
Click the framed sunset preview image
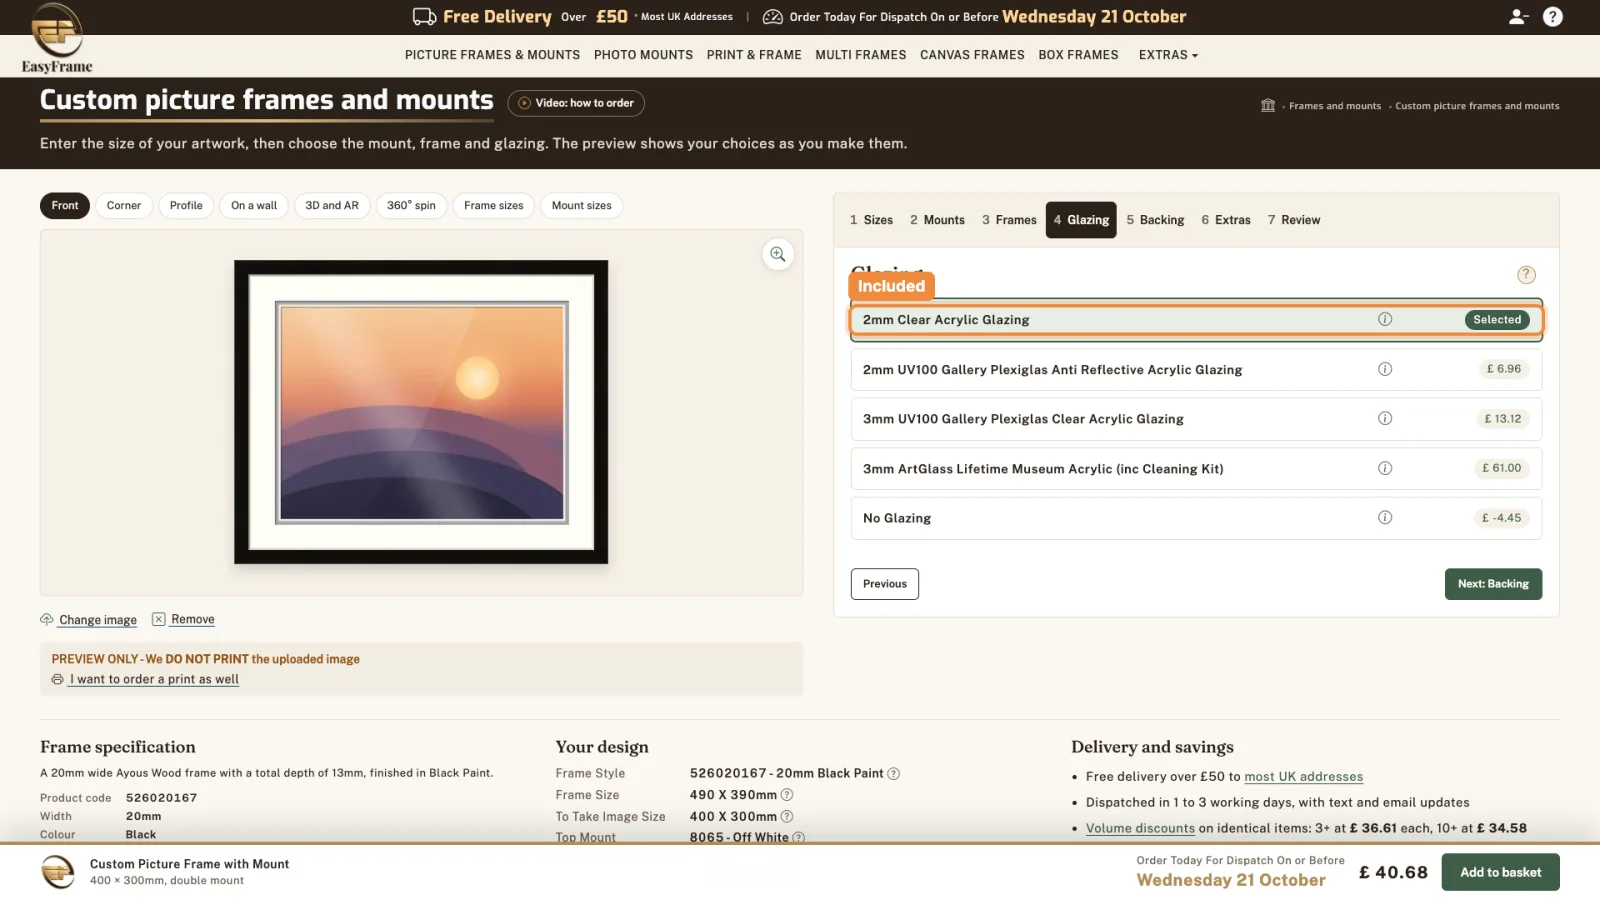(x=421, y=412)
